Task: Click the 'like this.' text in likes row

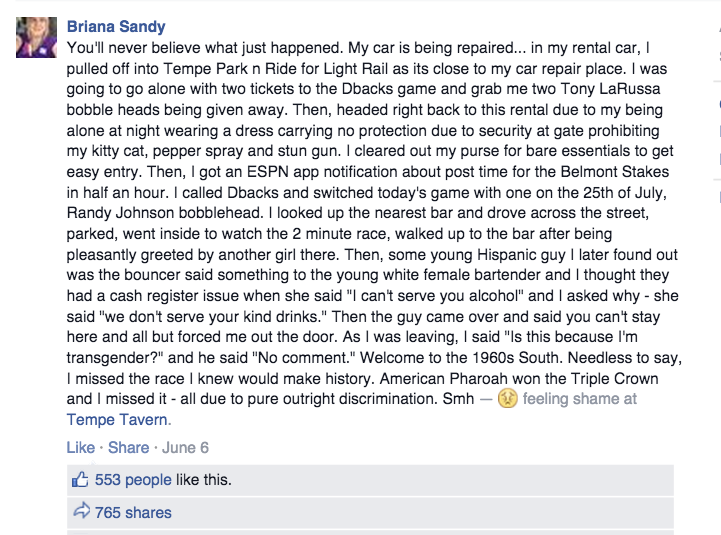Action: (203, 480)
